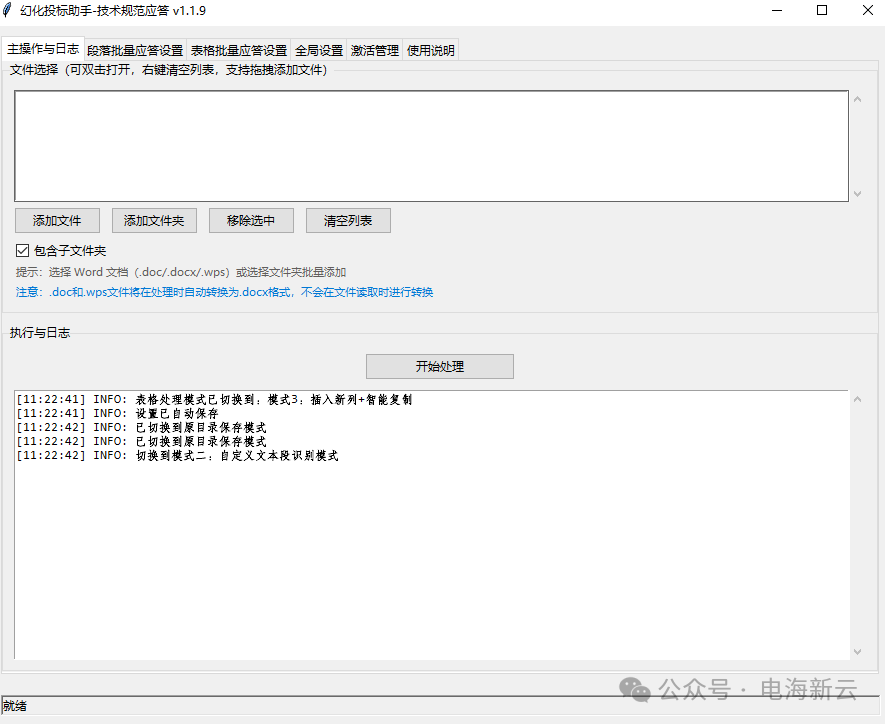
Task: Maximize the application window
Action: pos(822,10)
